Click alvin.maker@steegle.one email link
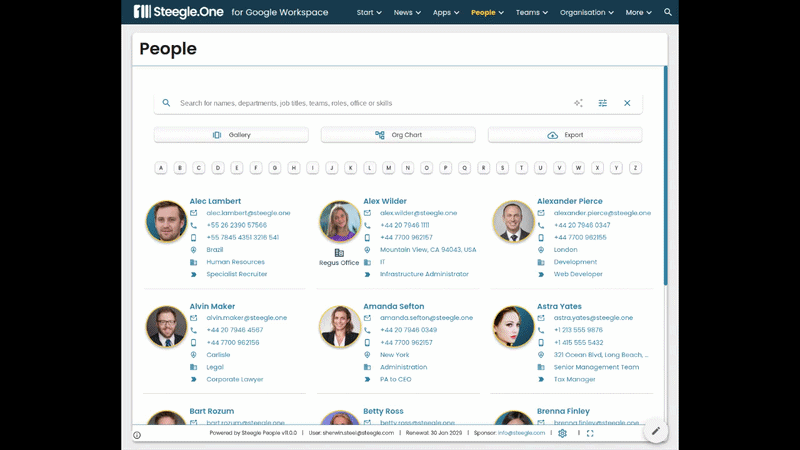This screenshot has width=800, height=450. pos(246,317)
